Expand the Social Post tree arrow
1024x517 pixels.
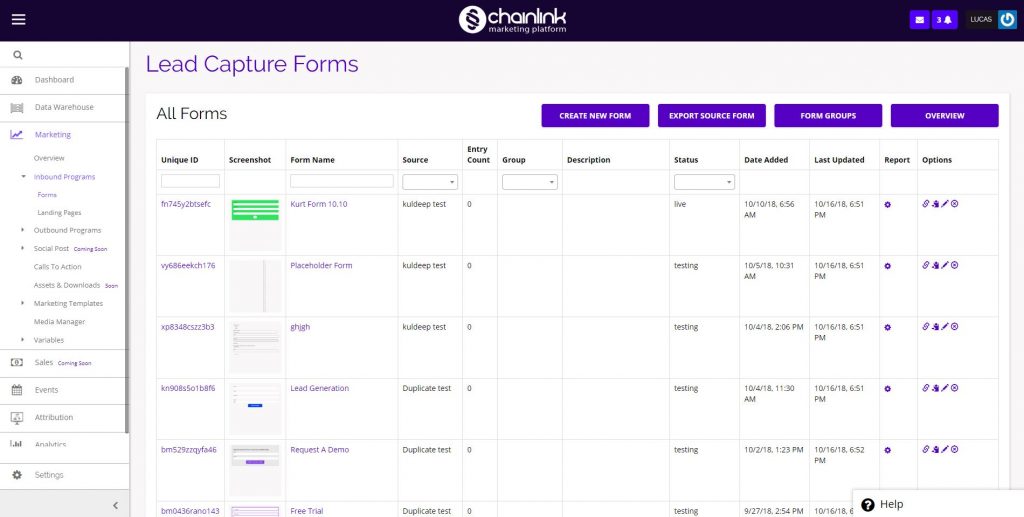tap(23, 248)
